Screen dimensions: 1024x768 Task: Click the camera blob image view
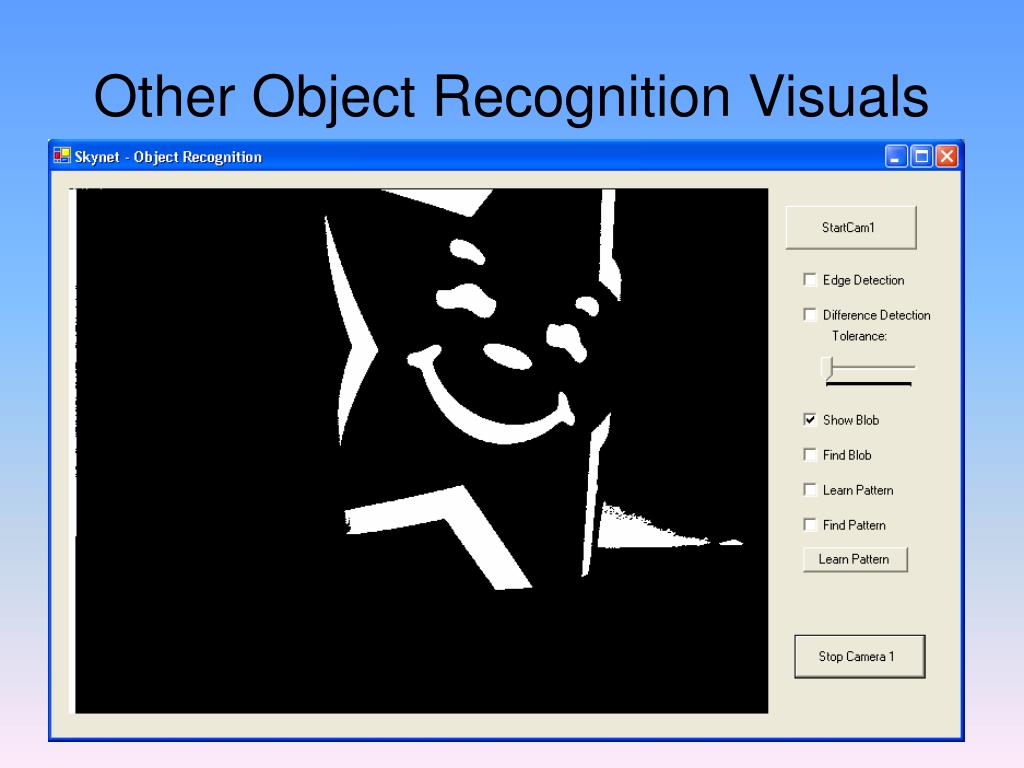coord(419,451)
